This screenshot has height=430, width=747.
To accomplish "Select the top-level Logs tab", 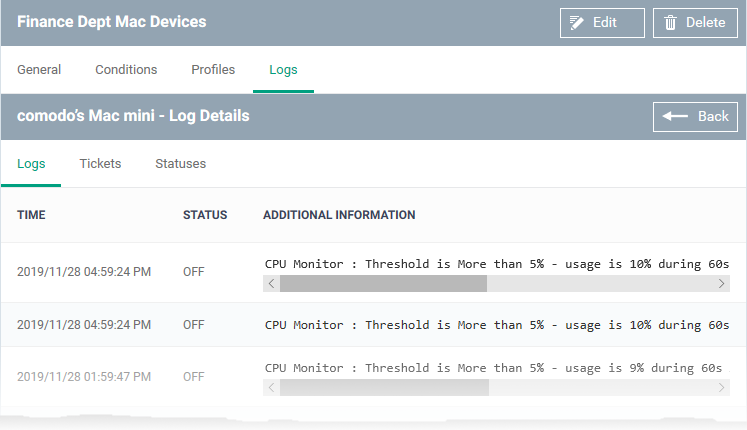I will 283,70.
